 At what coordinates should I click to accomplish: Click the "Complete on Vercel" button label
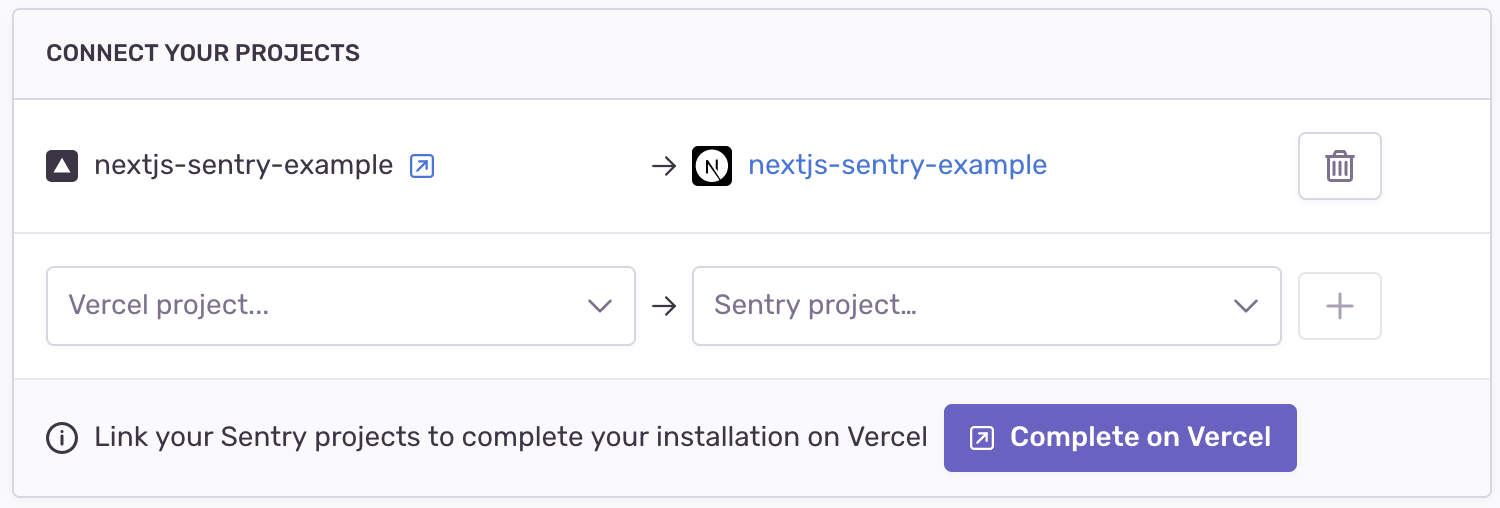point(1140,437)
